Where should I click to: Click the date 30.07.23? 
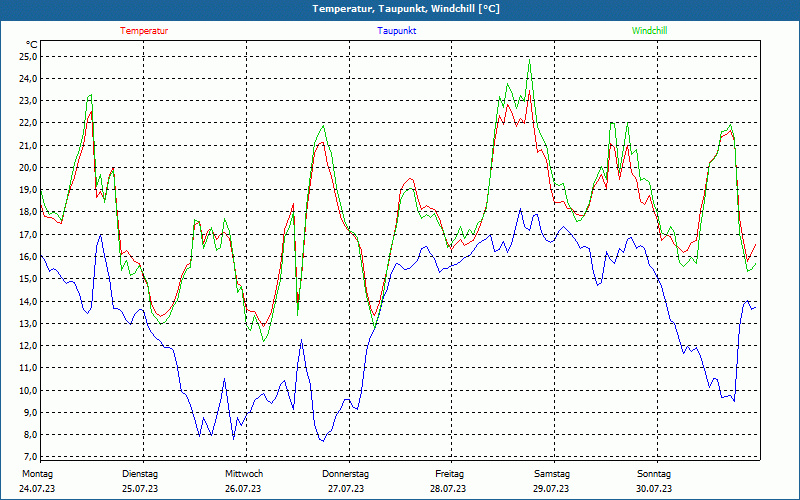tap(654, 489)
